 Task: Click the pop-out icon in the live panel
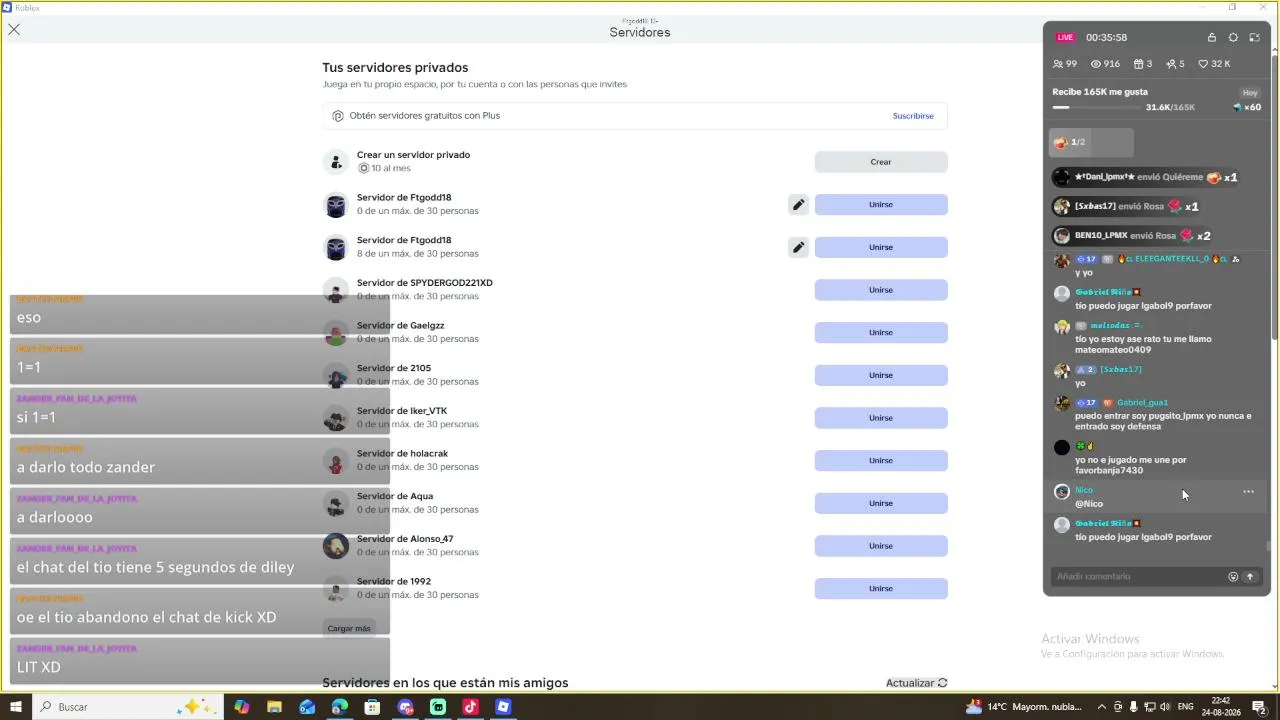click(x=1254, y=38)
